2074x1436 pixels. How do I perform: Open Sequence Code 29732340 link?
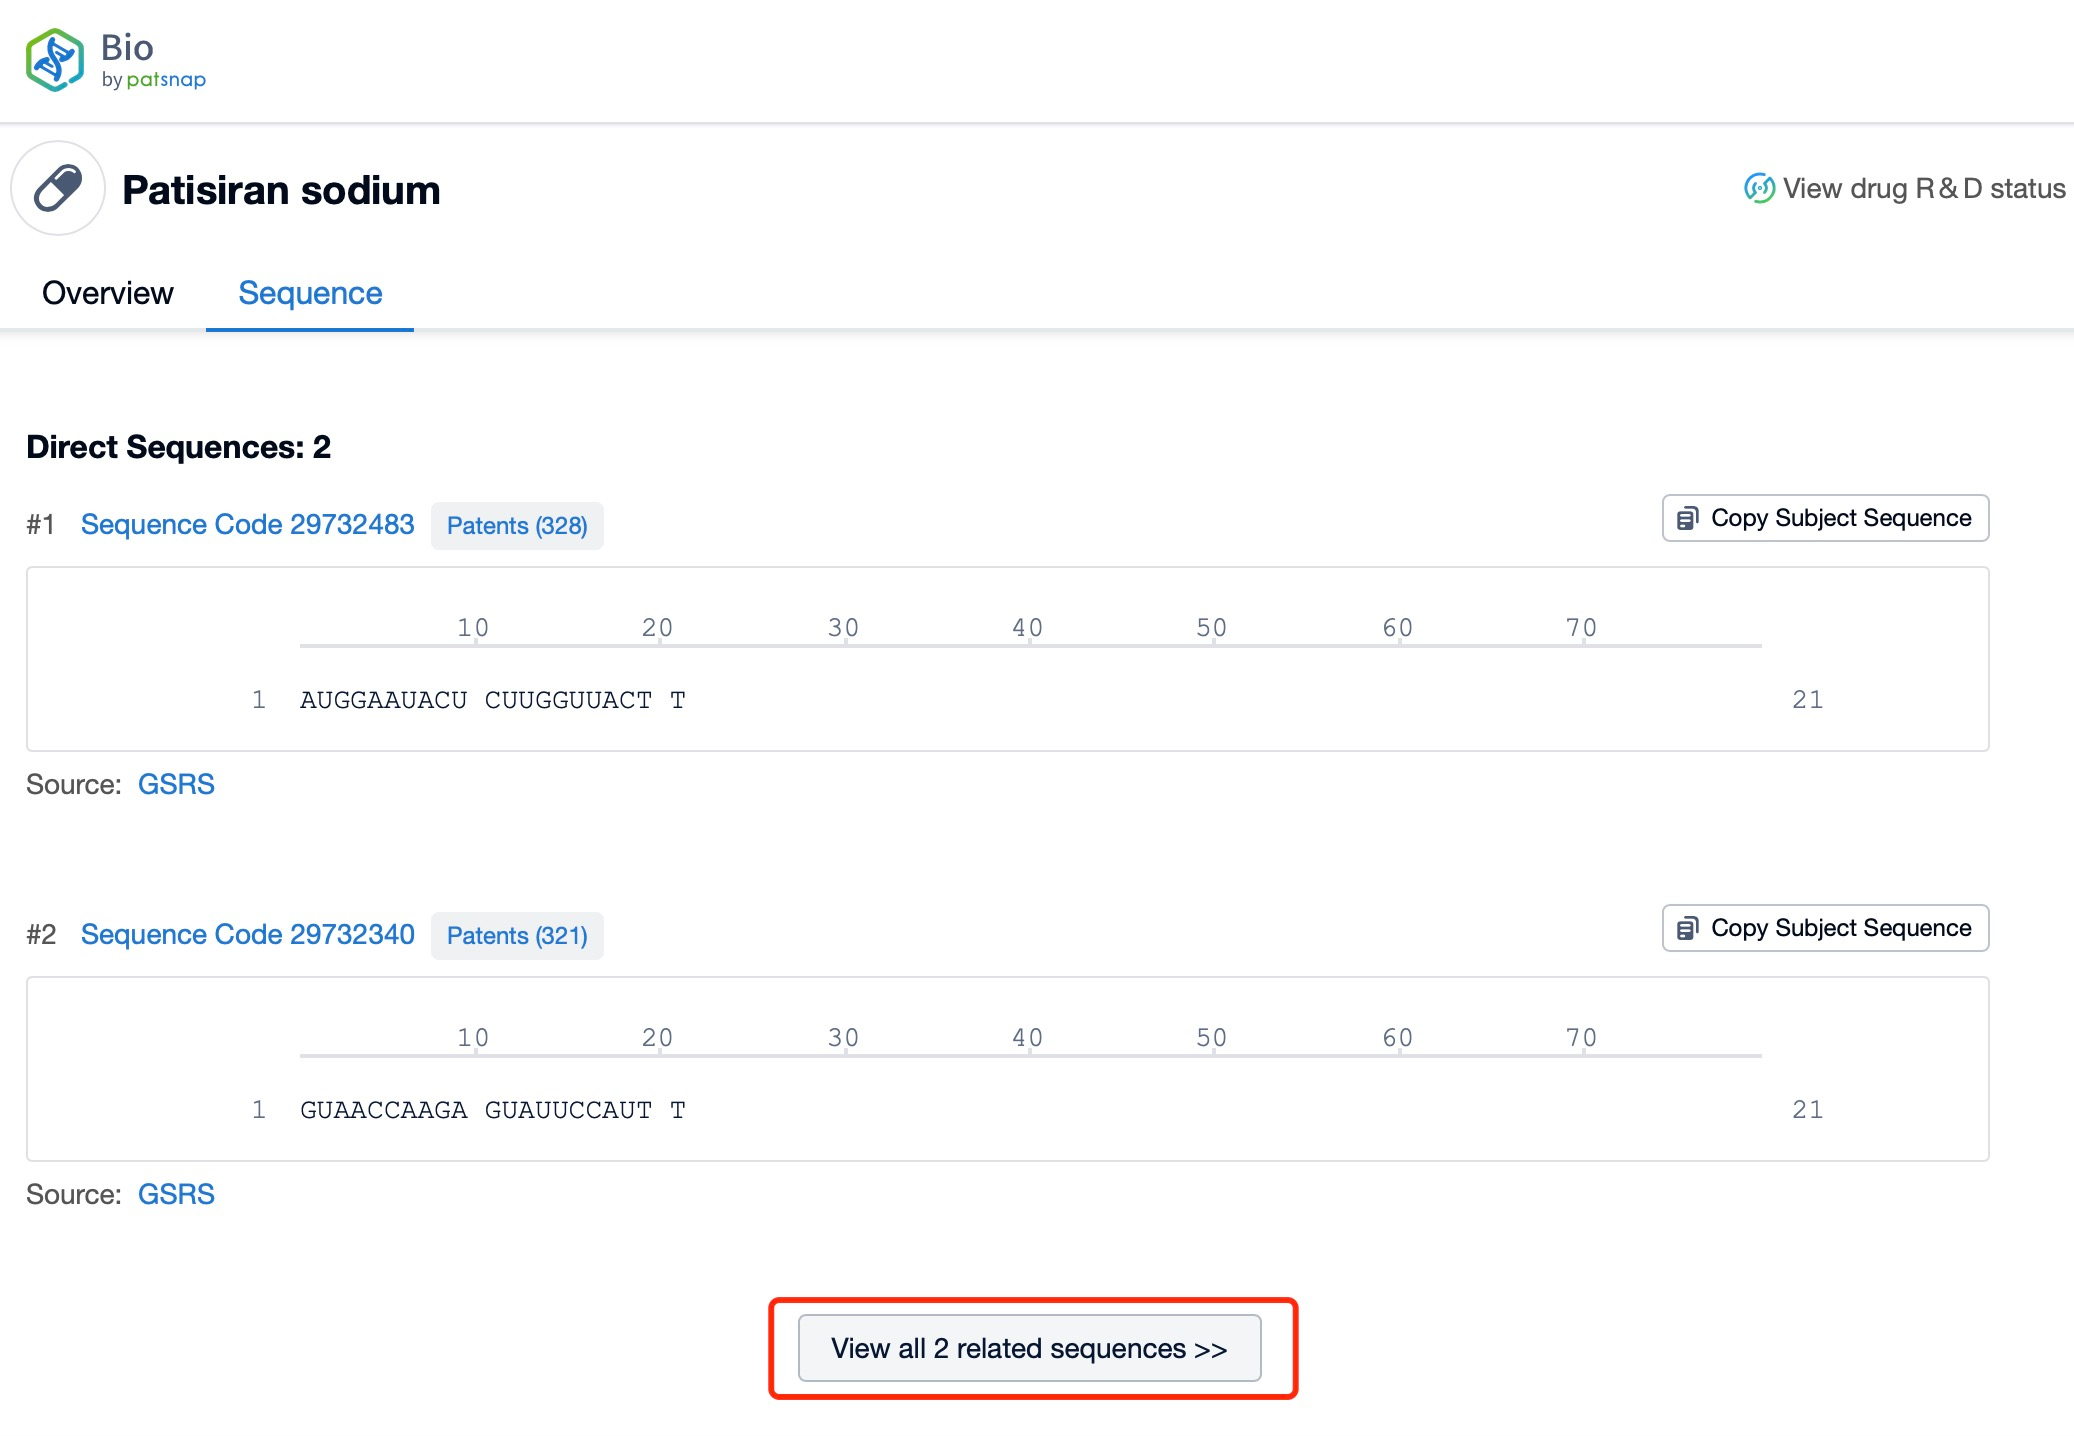coord(247,934)
